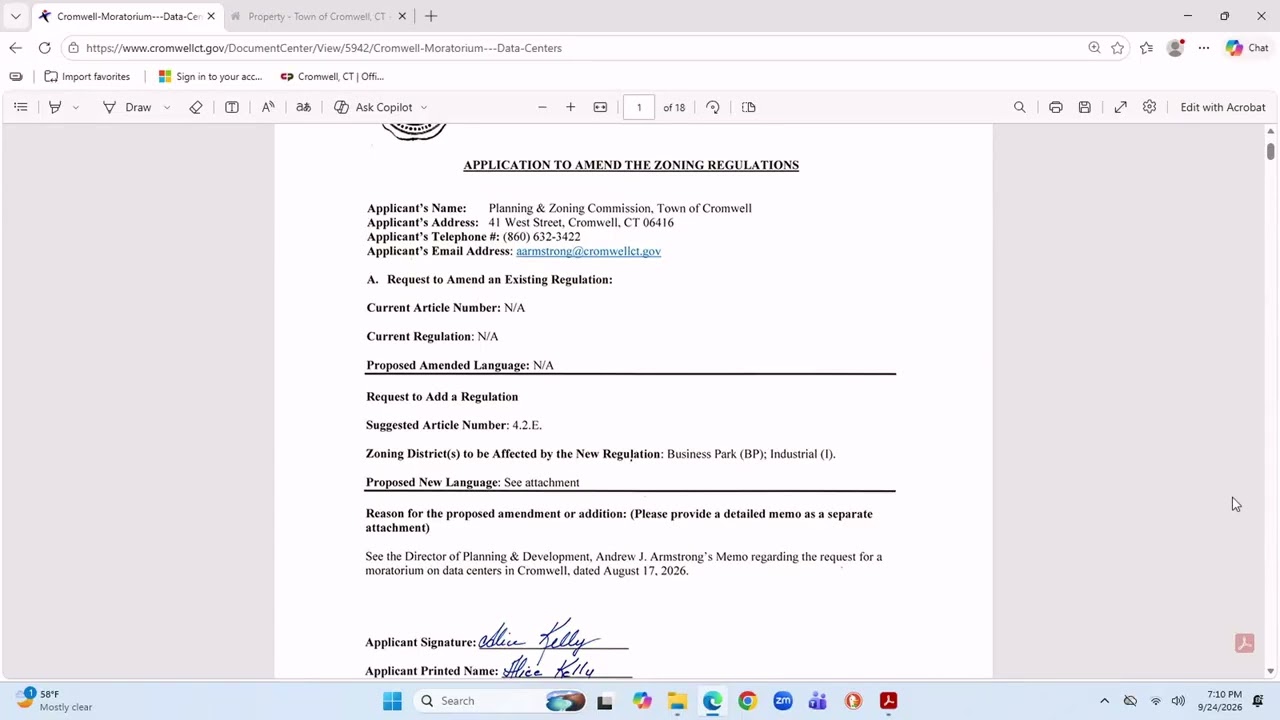Click the Read aloud icon
This screenshot has height=720, width=1280.
point(268,107)
